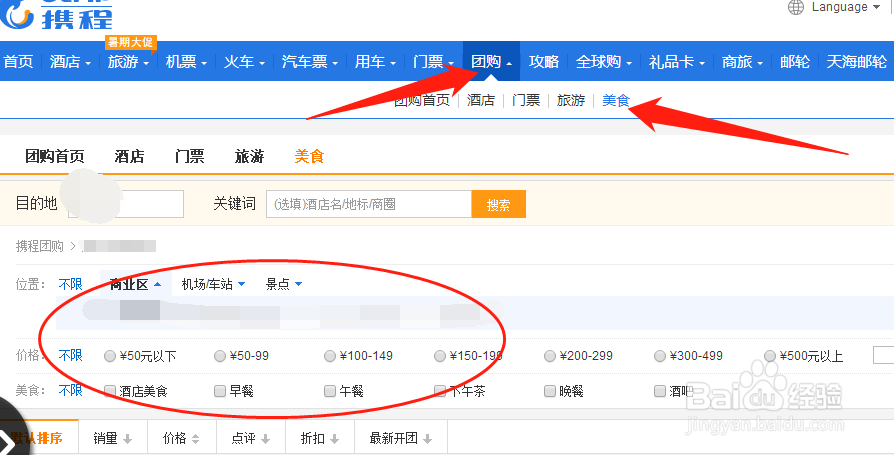
Task: Check the 早餐 checkbox
Action: point(220,391)
